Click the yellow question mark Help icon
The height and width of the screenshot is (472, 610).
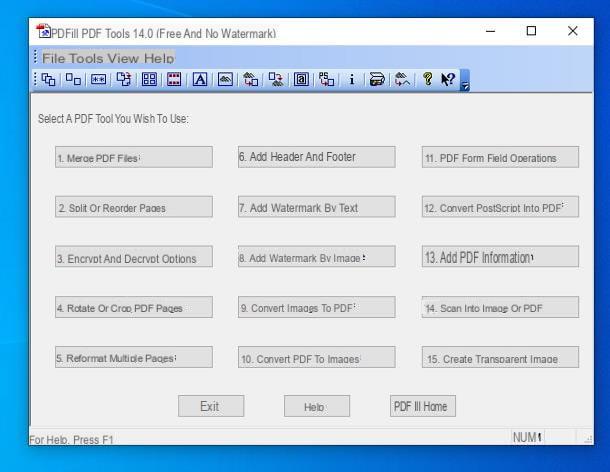428,79
